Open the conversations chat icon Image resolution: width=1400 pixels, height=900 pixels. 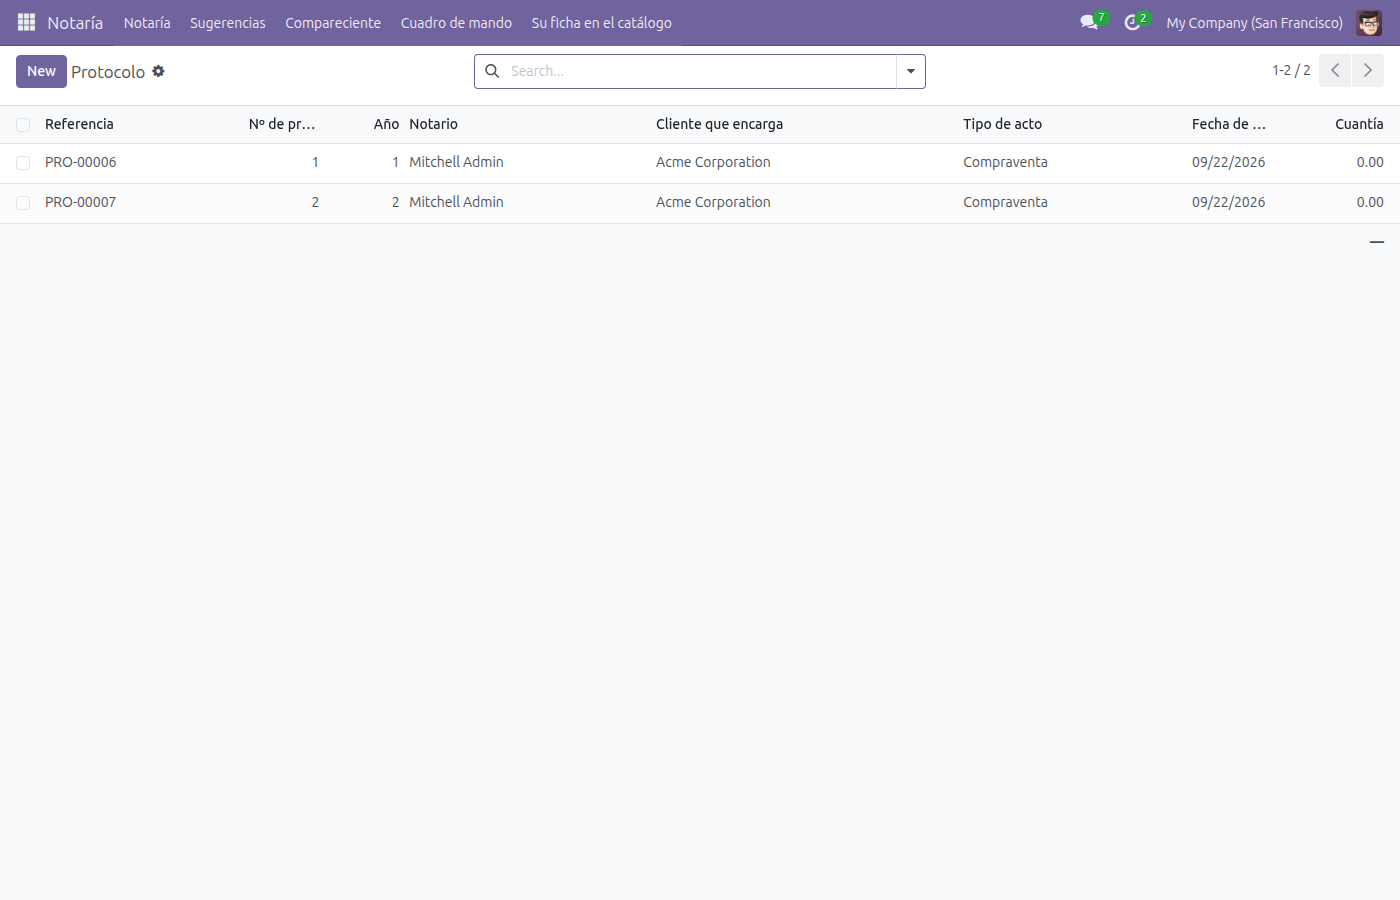coord(1089,22)
